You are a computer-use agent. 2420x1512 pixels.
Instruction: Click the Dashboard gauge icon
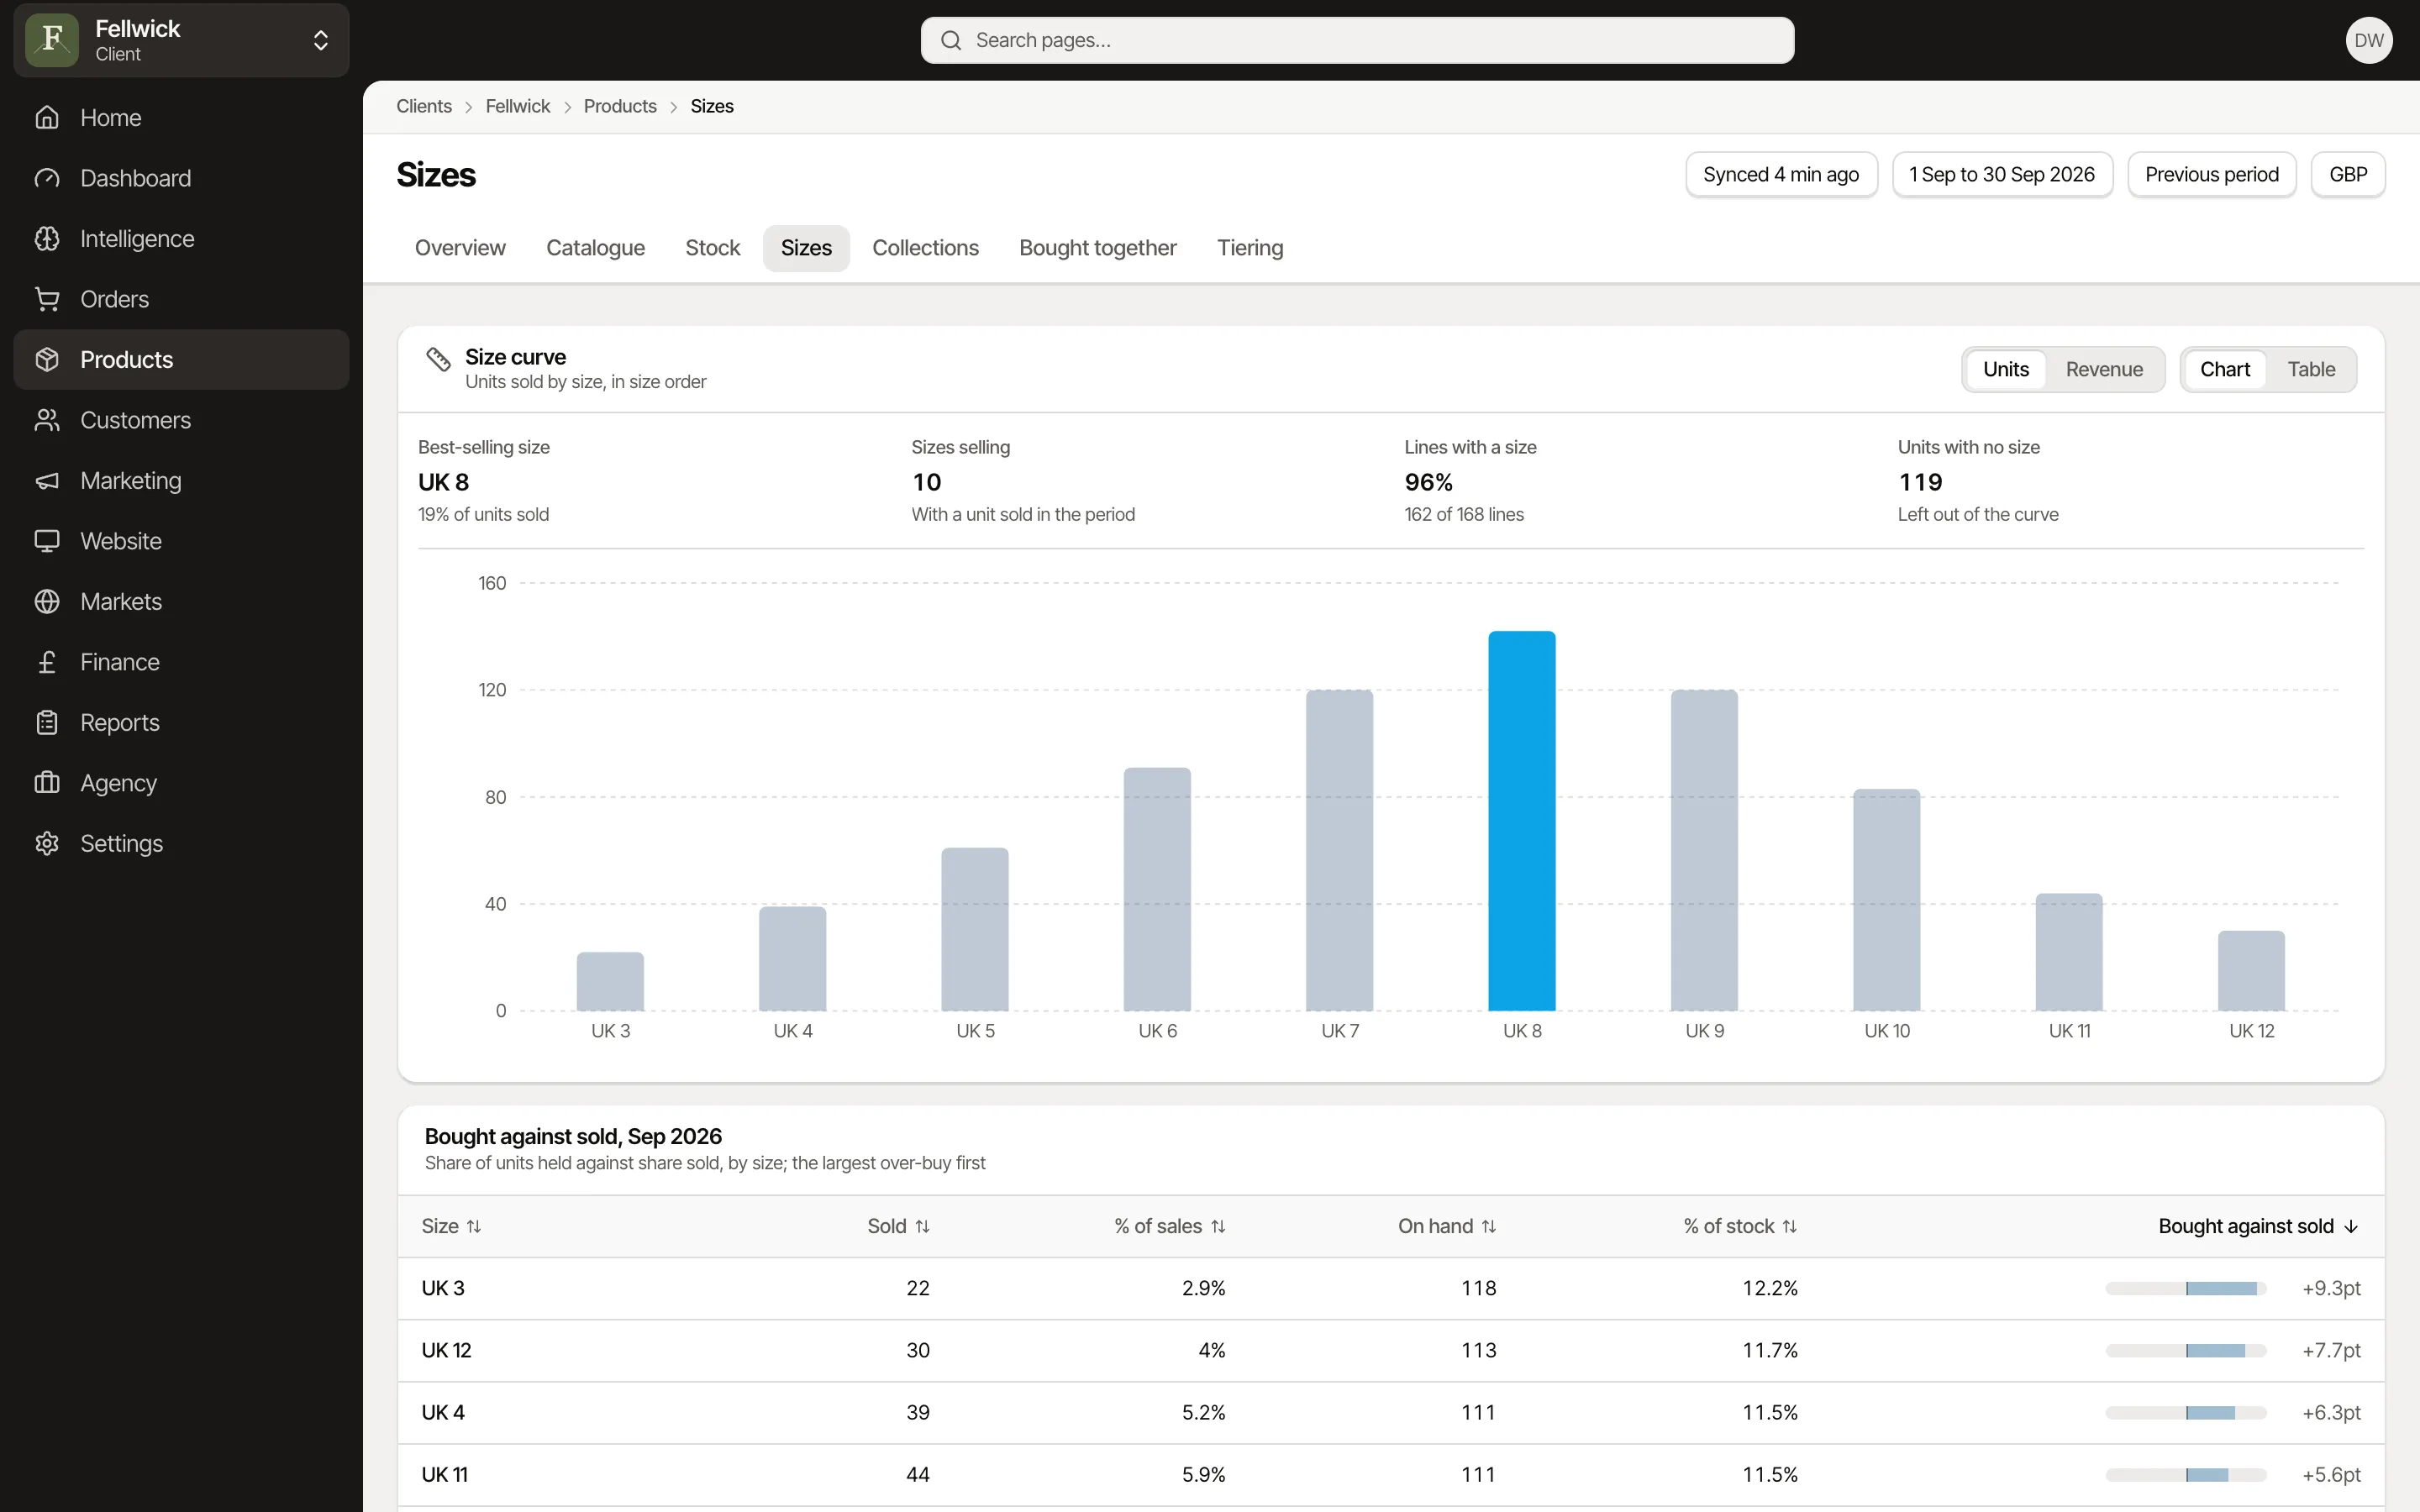point(47,178)
